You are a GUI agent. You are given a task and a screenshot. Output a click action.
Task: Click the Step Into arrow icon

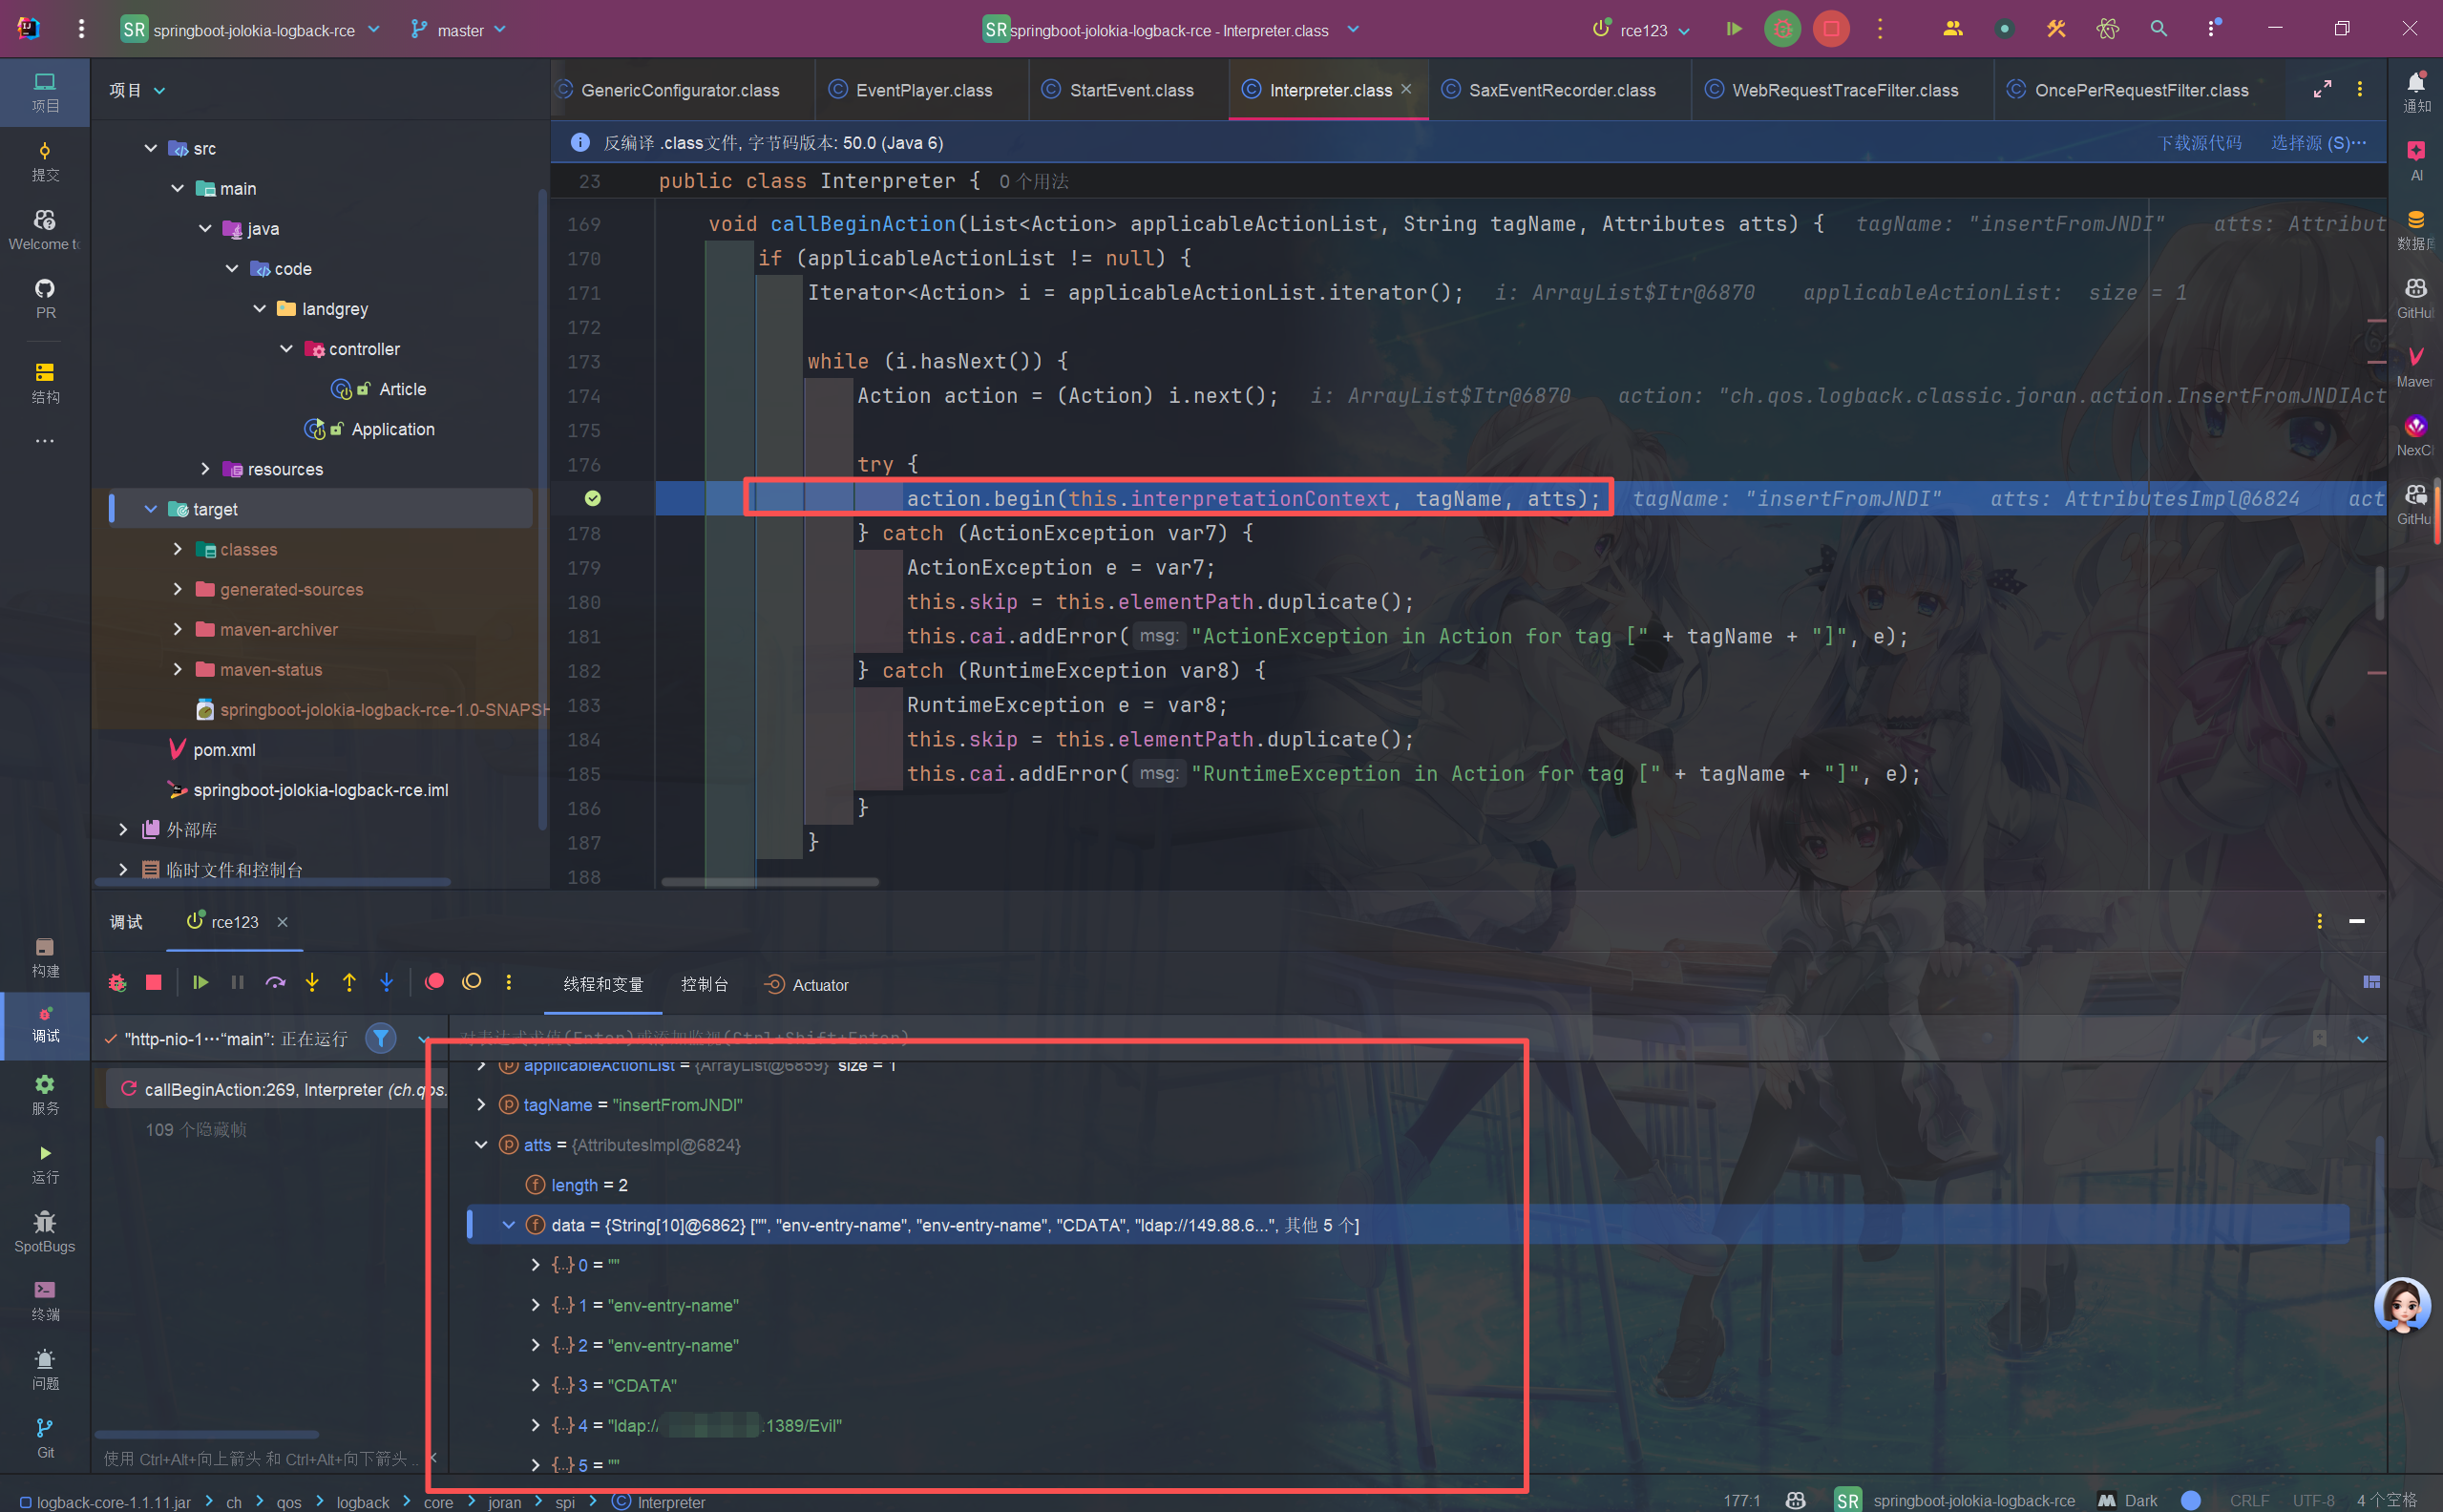[x=312, y=983]
